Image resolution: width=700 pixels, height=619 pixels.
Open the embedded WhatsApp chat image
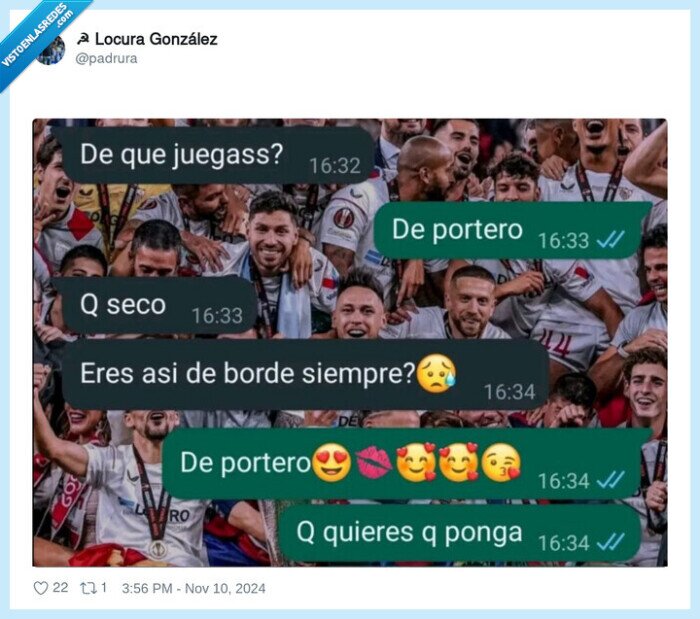click(x=350, y=343)
